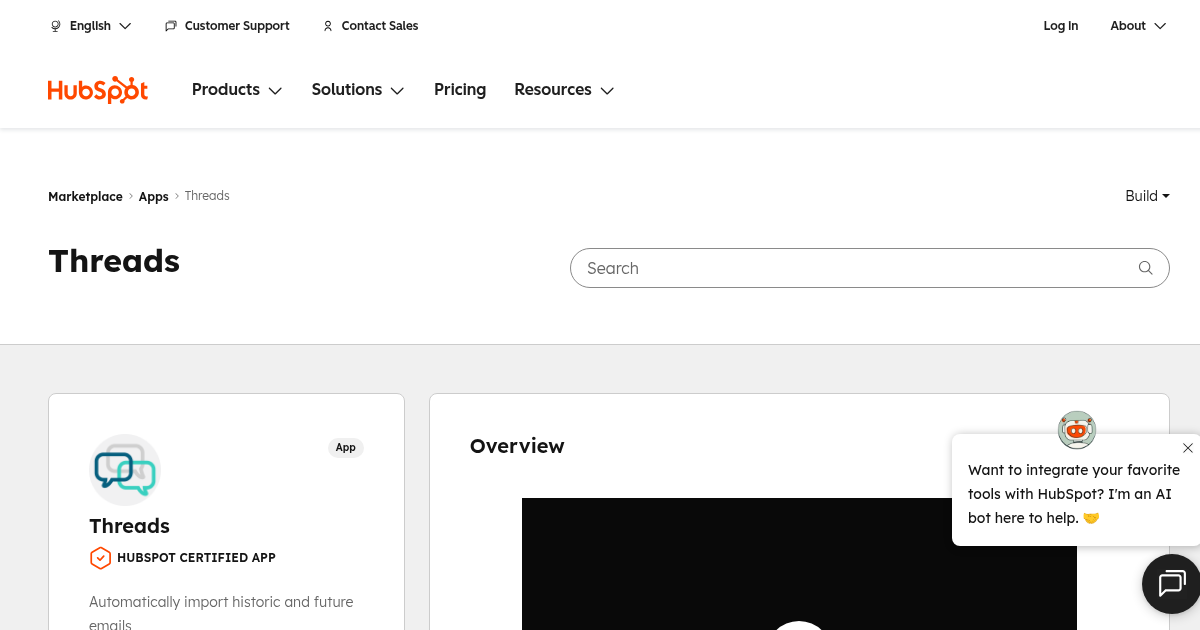
Task: Close the AI bot message popup
Action: [1187, 448]
